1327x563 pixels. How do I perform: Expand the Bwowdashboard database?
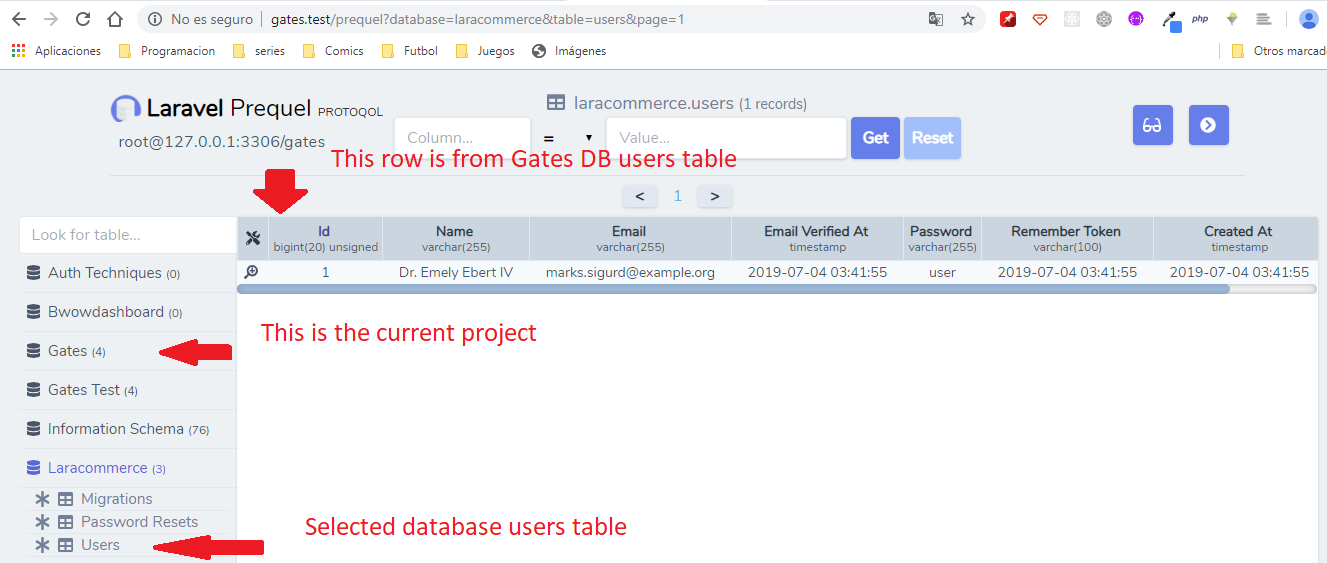[x=127, y=312]
